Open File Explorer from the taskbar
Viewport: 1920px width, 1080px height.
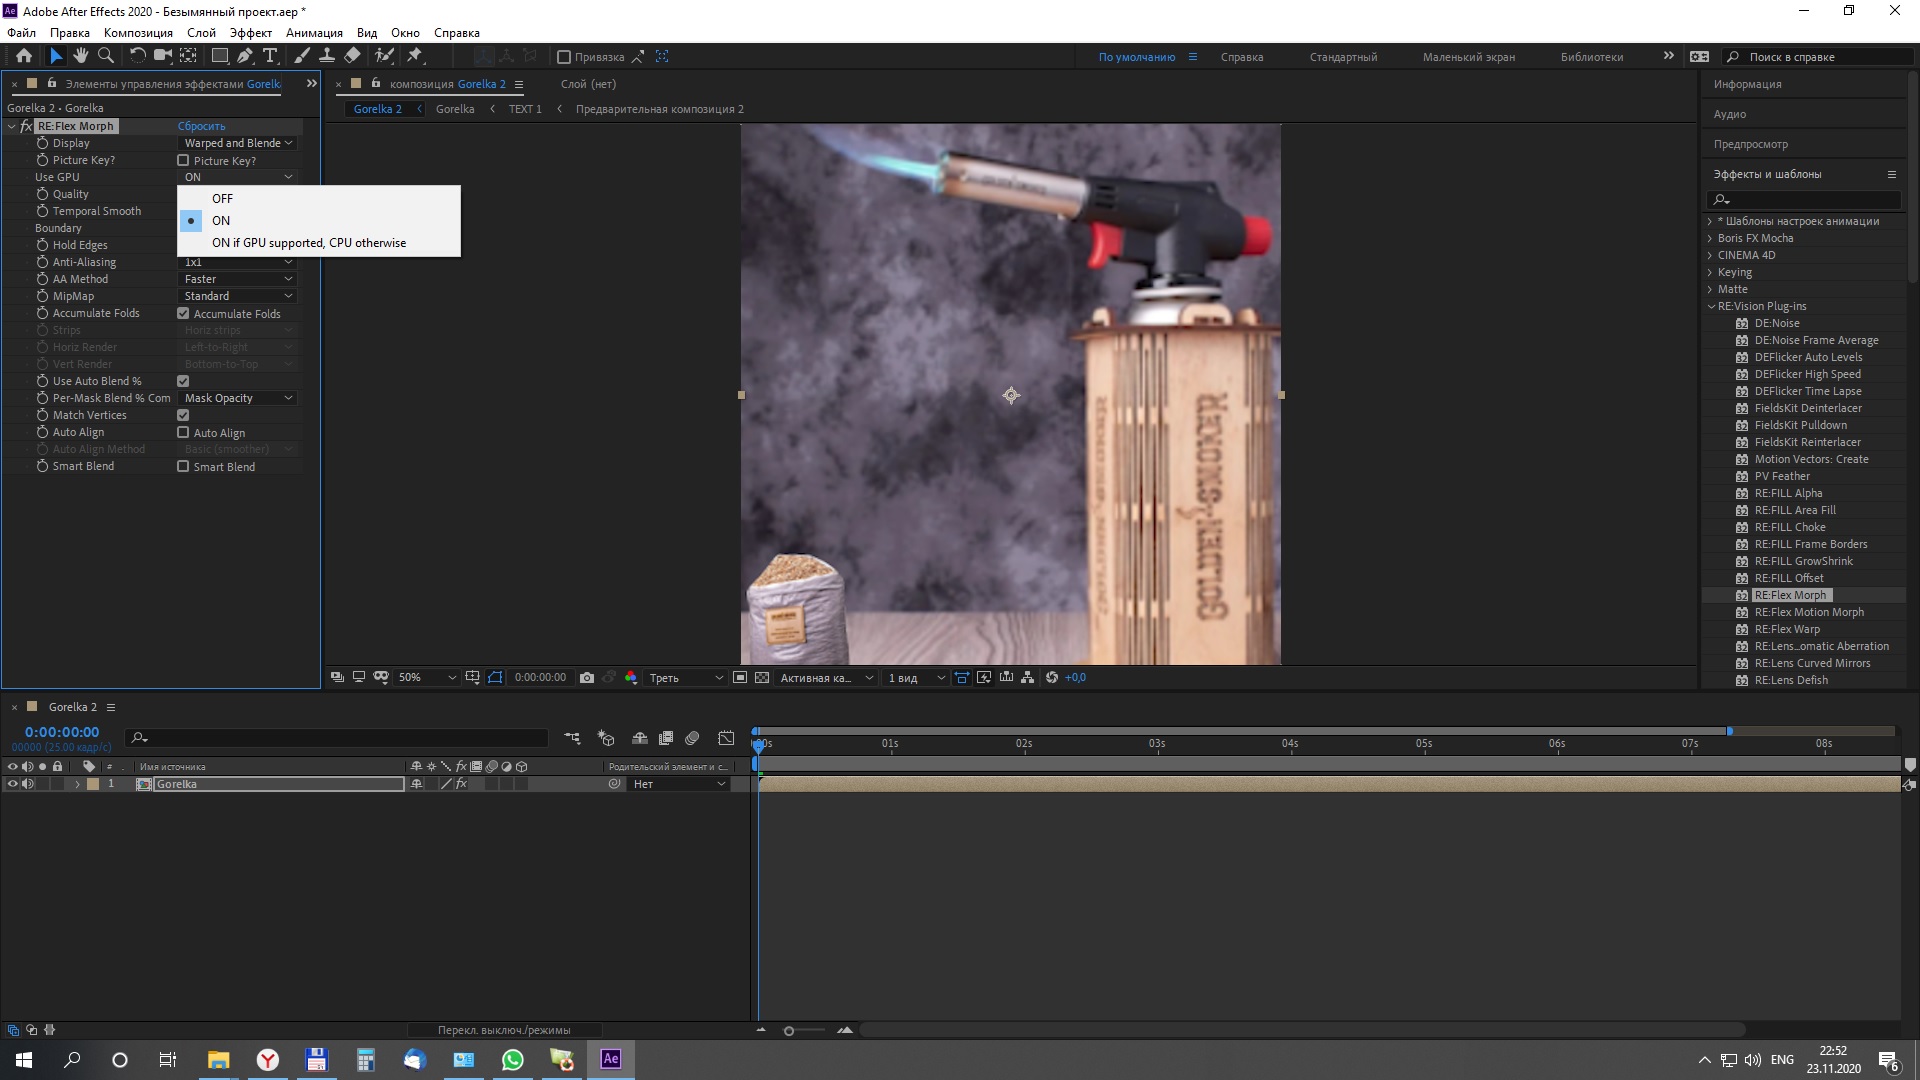(218, 1060)
